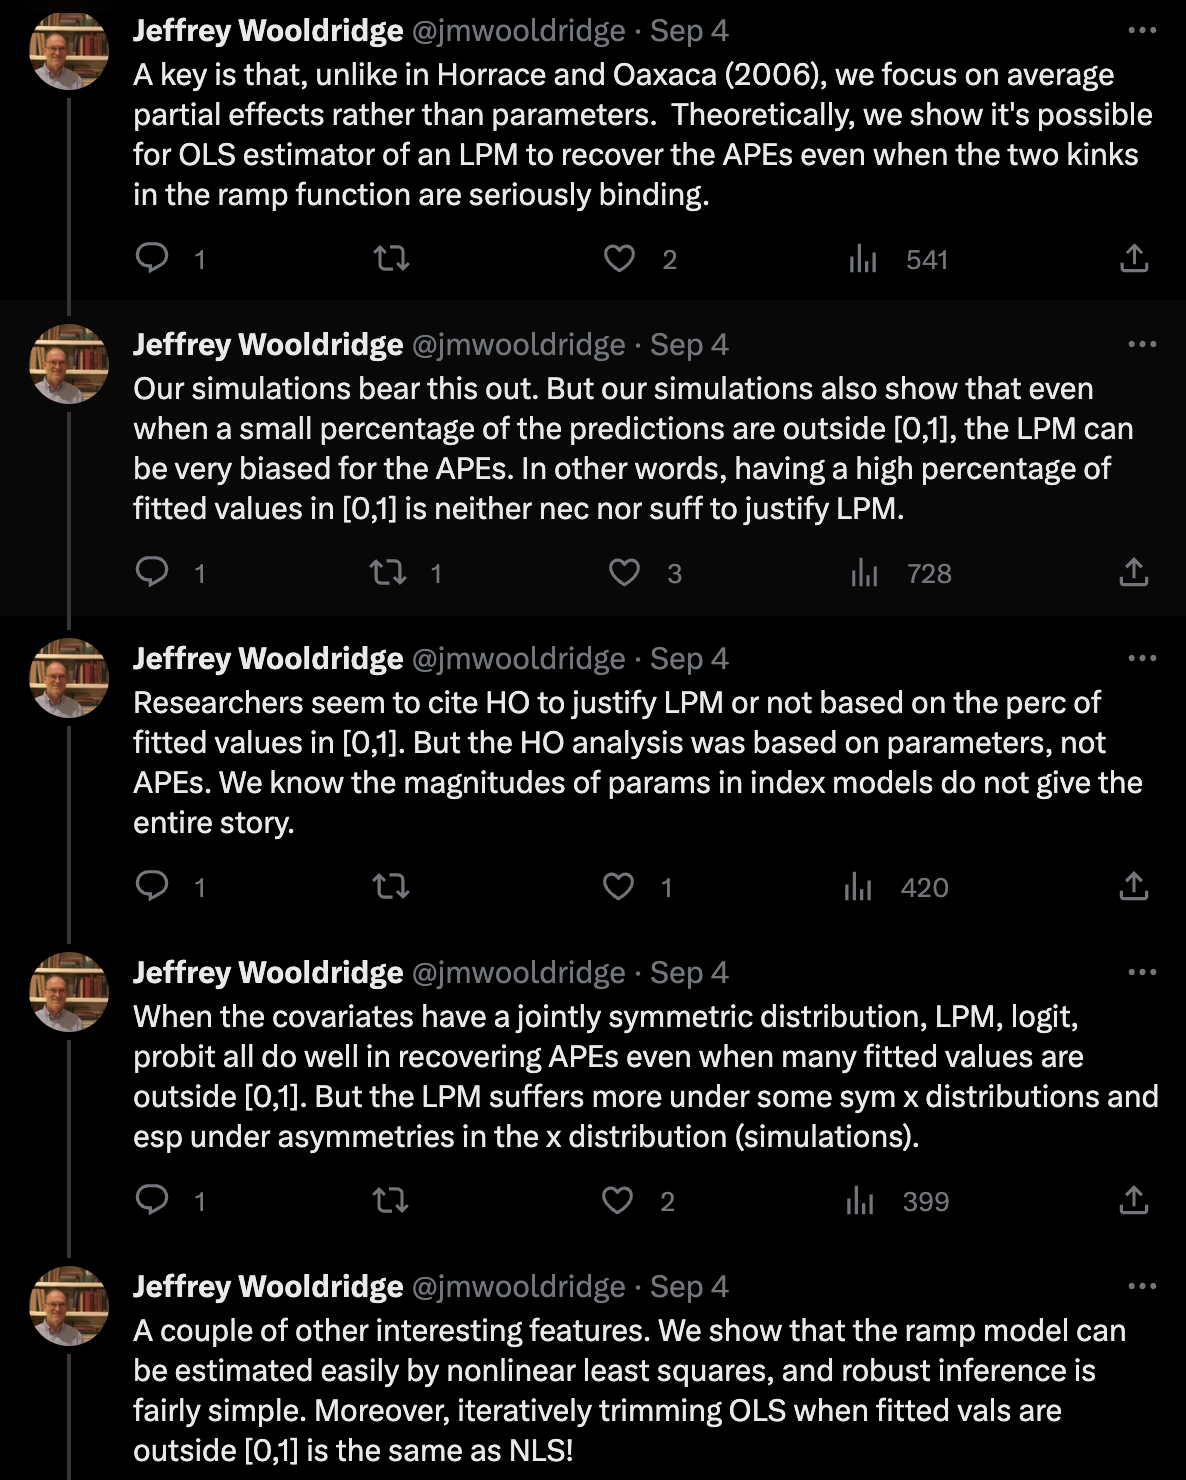Like the tweet with 728 views
The width and height of the screenshot is (1186, 1480).
(624, 573)
